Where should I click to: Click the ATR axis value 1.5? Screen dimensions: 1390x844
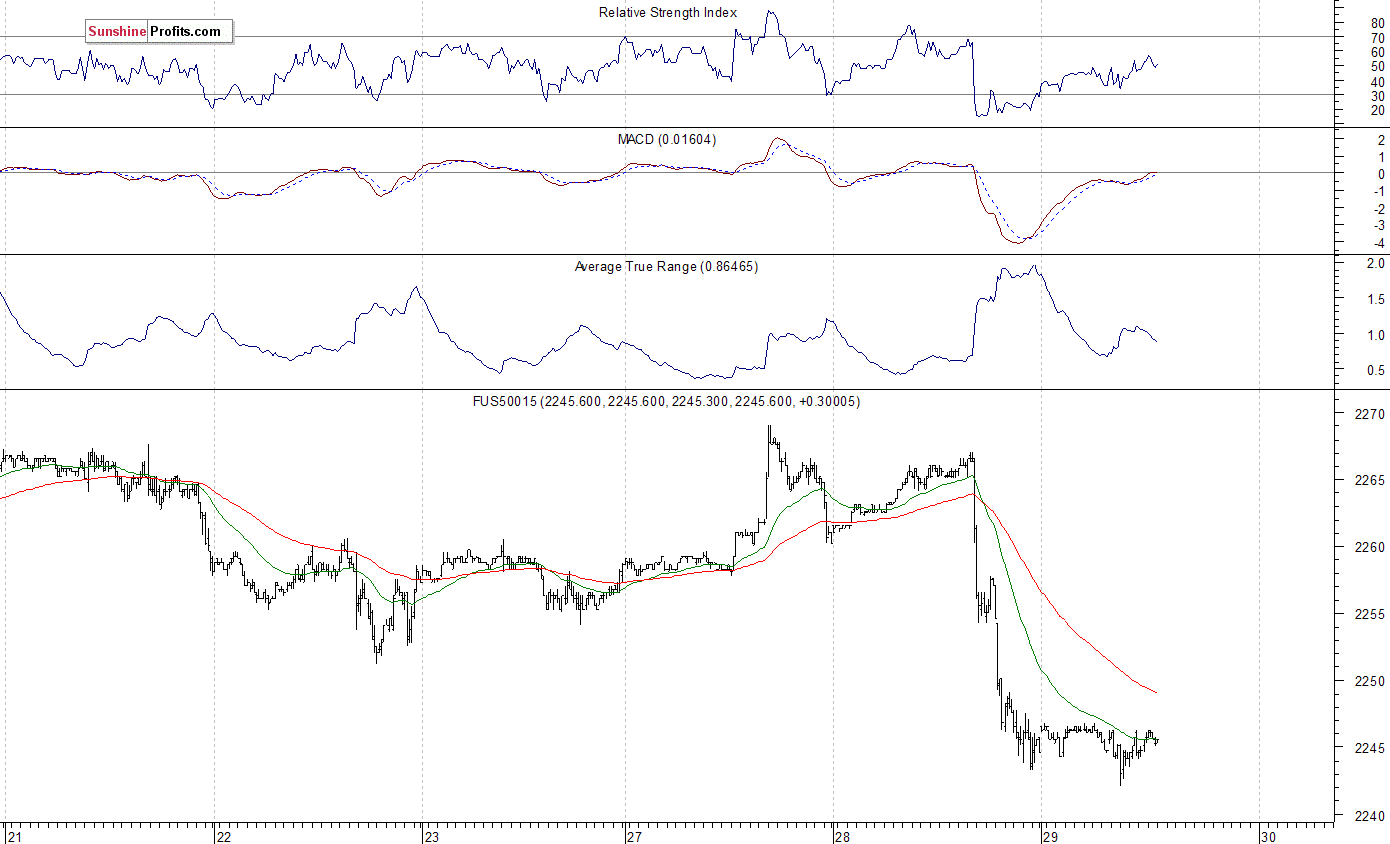click(x=1376, y=300)
